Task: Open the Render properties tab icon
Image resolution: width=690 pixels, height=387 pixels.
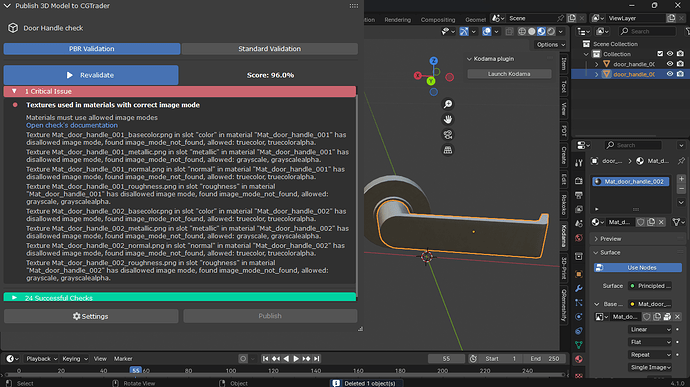Action: click(579, 181)
